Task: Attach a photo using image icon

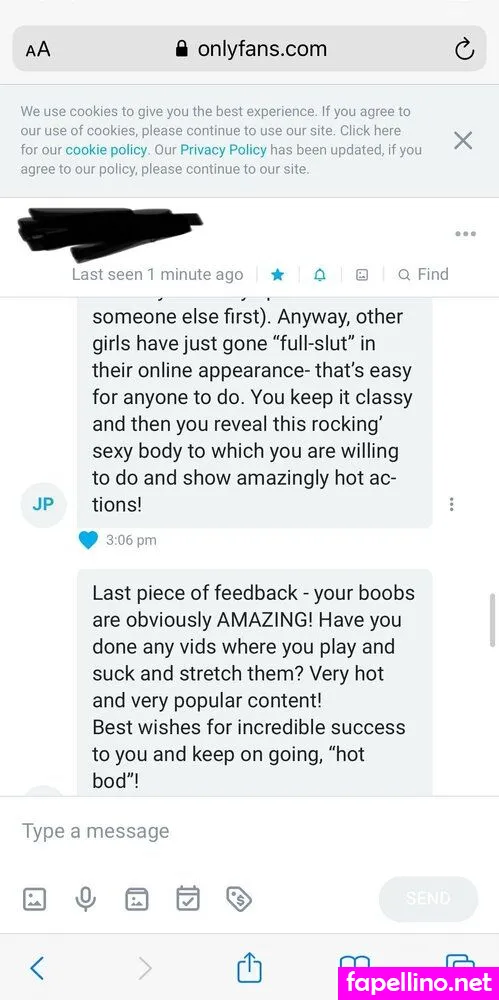Action: click(34, 899)
